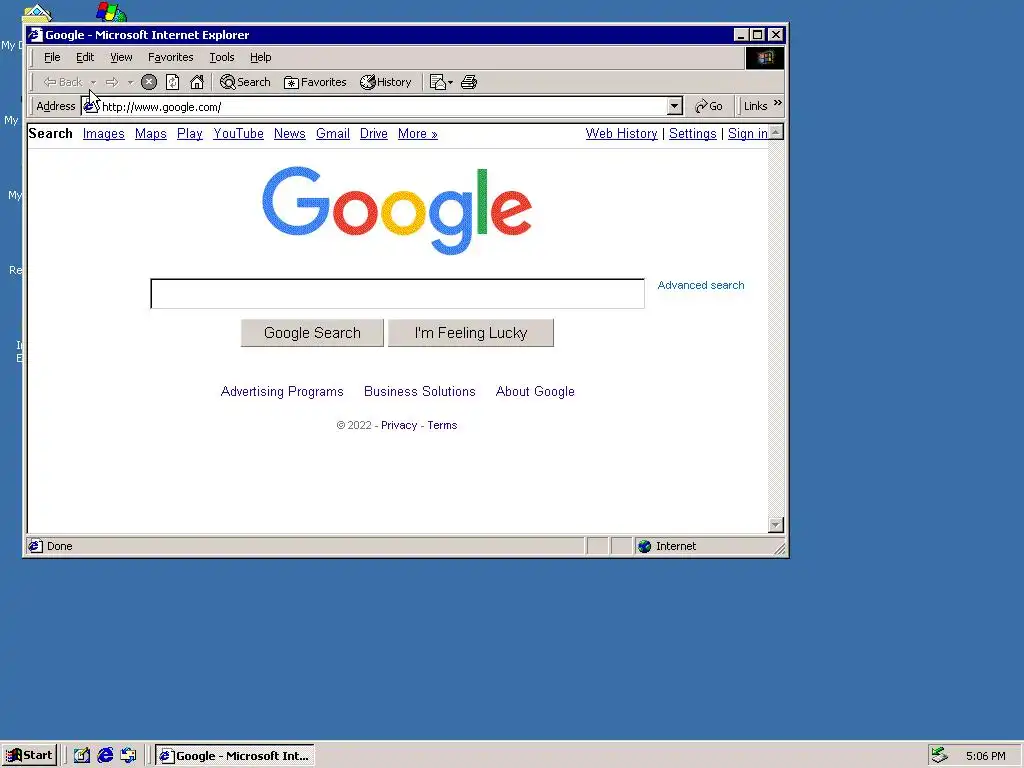The image size is (1024, 768).
Task: Open the Drive link
Action: click(x=374, y=134)
